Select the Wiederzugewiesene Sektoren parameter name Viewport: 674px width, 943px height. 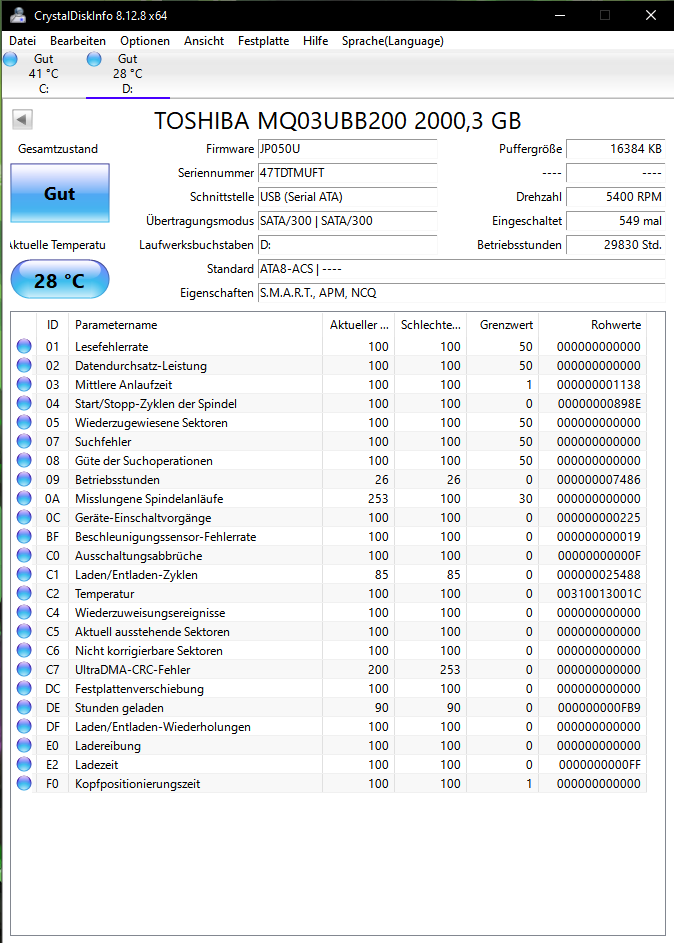(151, 423)
